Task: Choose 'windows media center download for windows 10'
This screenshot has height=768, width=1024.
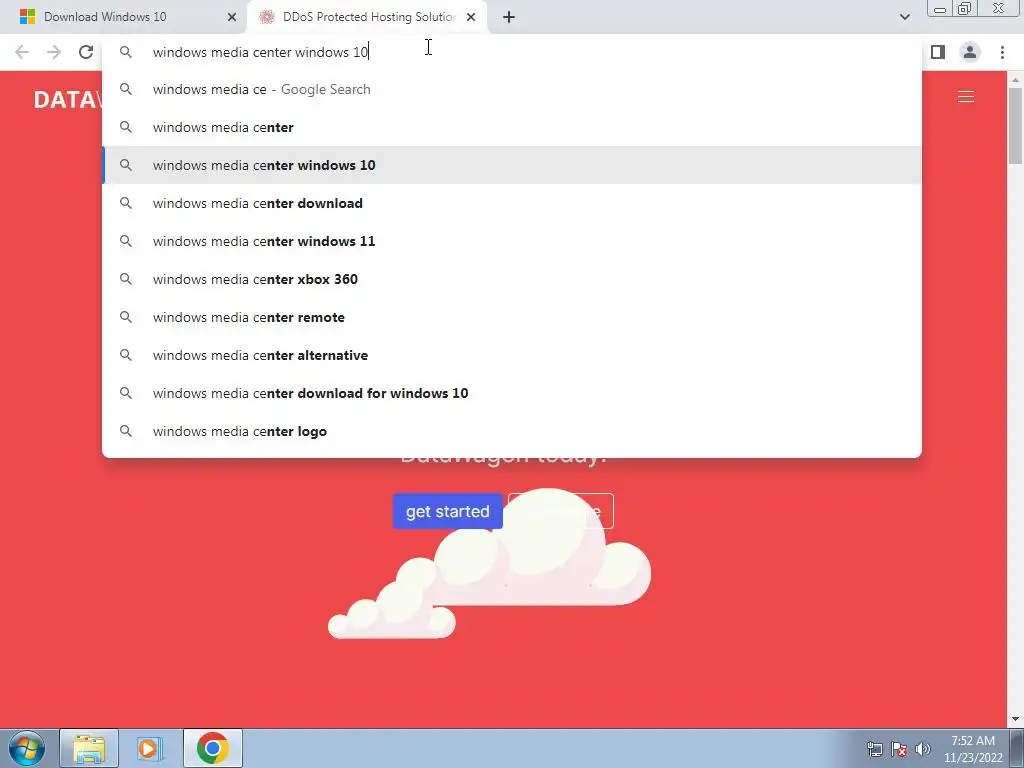Action: (512, 393)
